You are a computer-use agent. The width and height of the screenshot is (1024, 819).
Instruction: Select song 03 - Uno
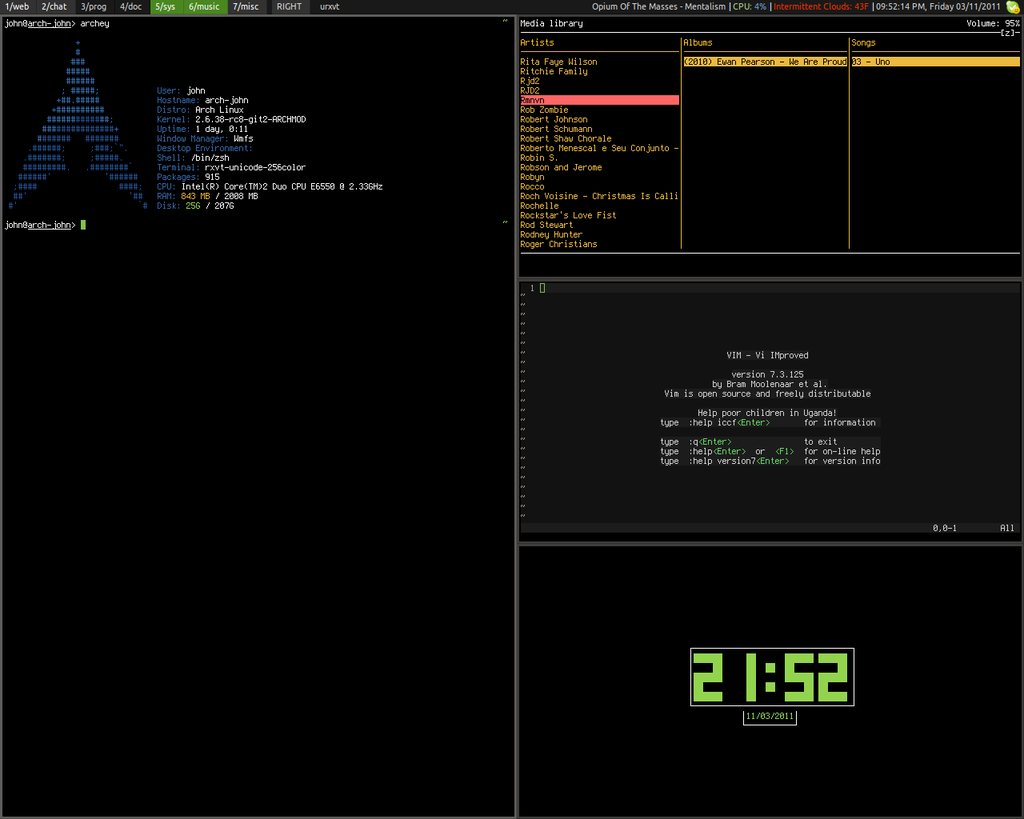935,62
